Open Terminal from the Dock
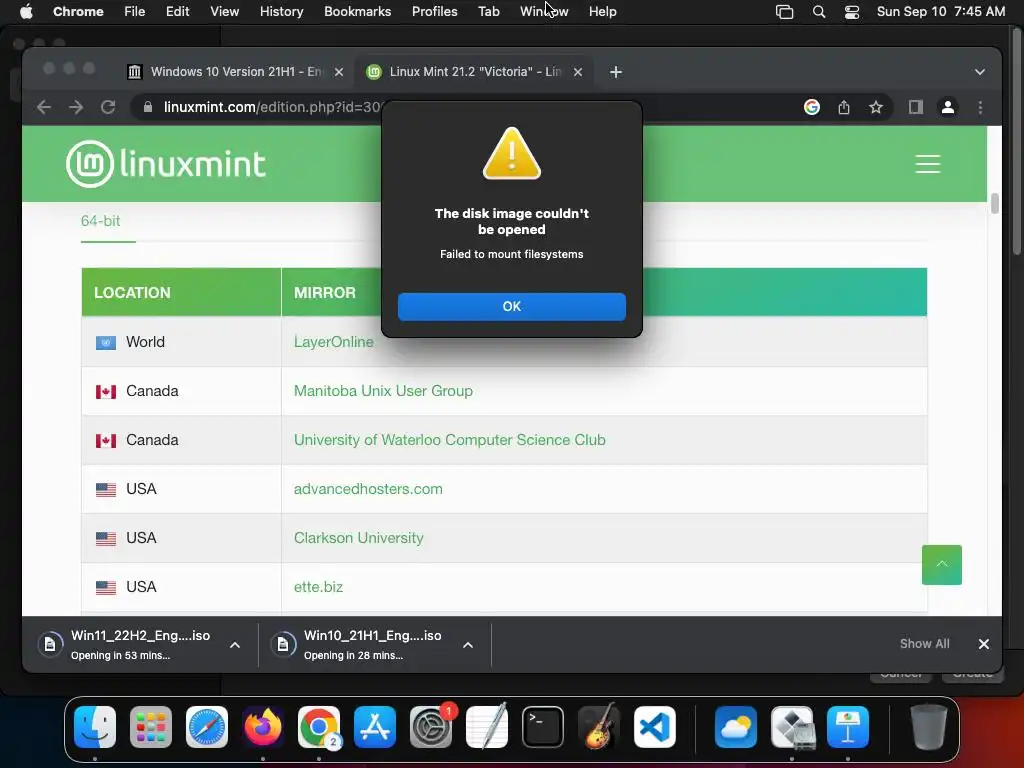1024x768 pixels. click(543, 726)
